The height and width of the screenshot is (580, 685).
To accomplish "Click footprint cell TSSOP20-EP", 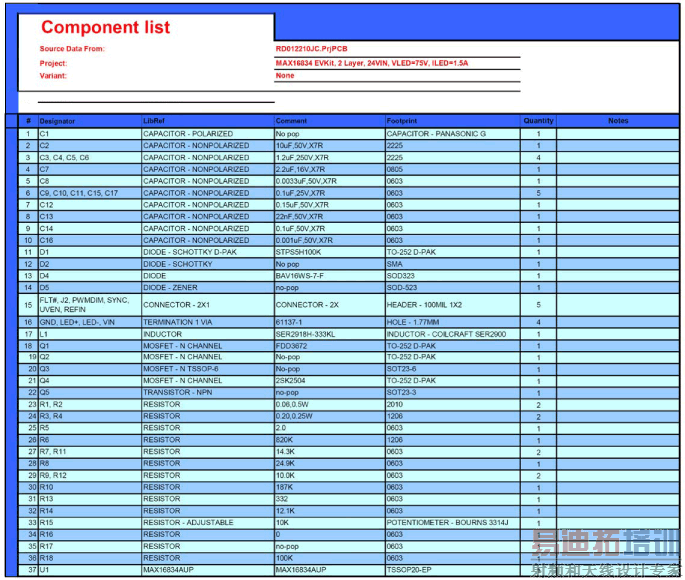I will tap(453, 570).
